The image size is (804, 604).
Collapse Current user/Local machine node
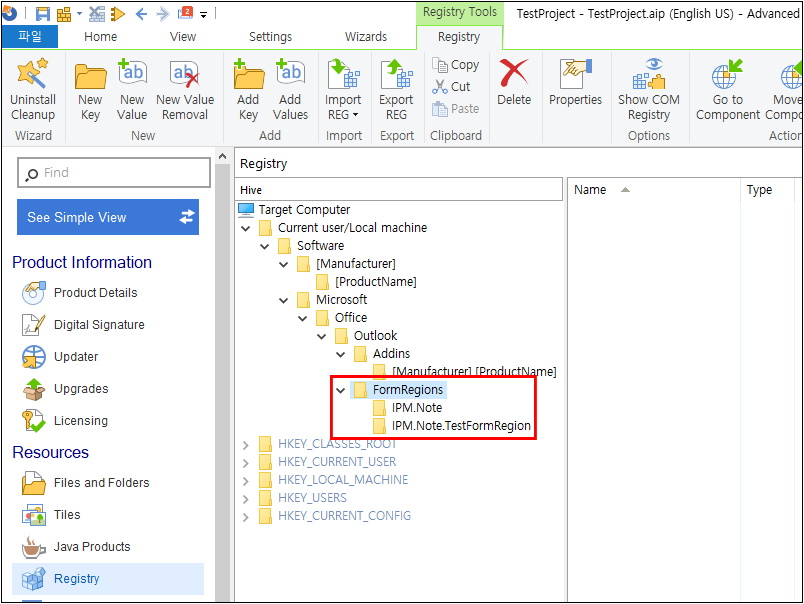246,228
